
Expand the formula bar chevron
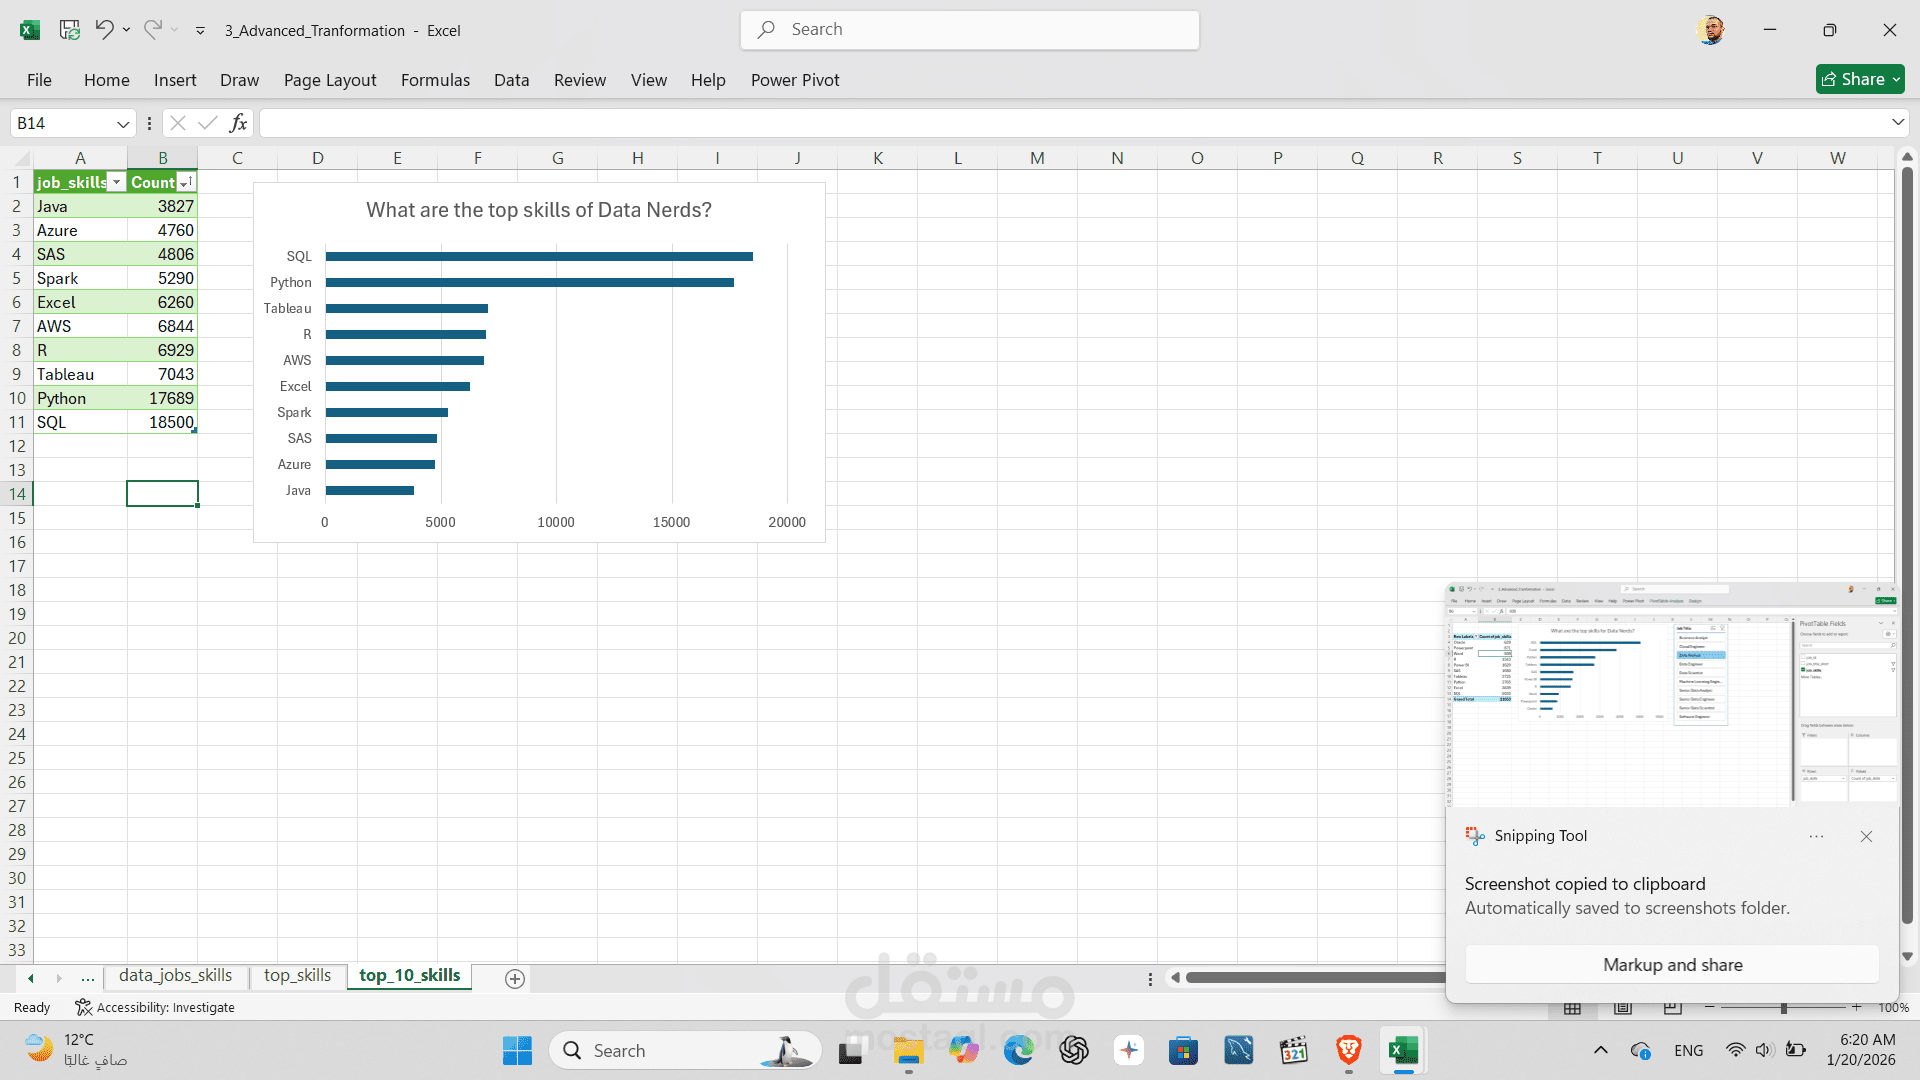pyautogui.click(x=1897, y=122)
